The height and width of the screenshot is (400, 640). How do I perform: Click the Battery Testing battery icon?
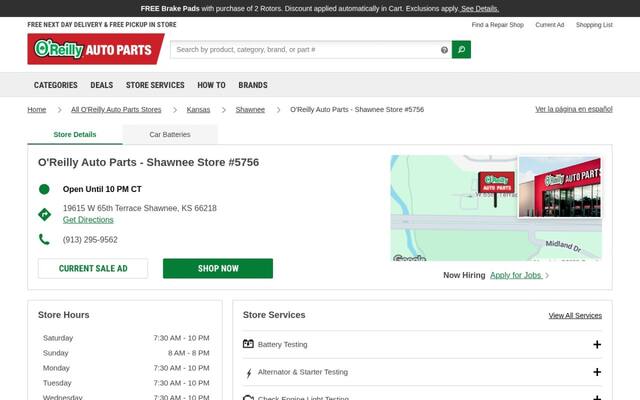[x=248, y=344]
